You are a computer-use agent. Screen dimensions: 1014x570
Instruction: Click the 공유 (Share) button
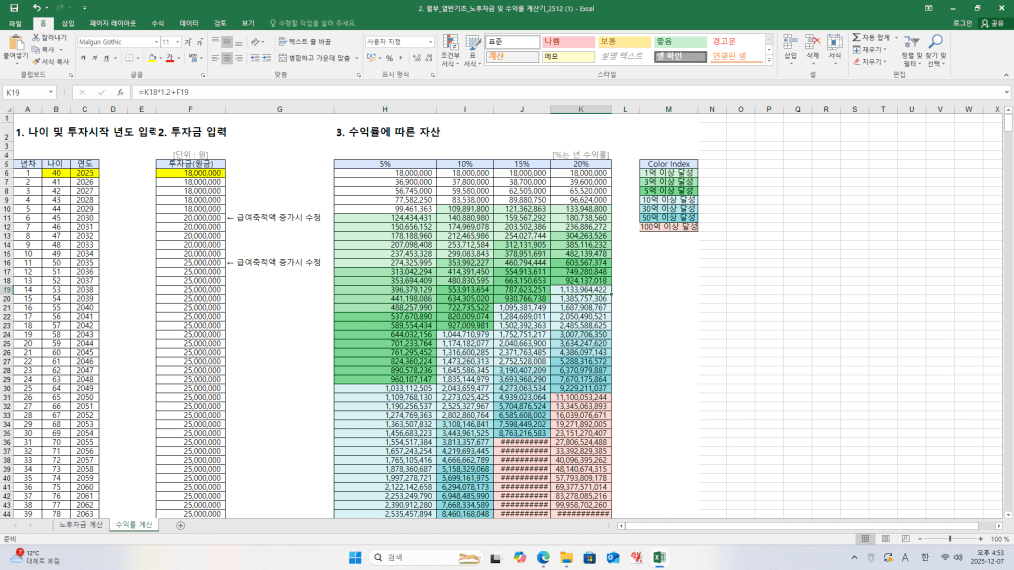[992, 22]
